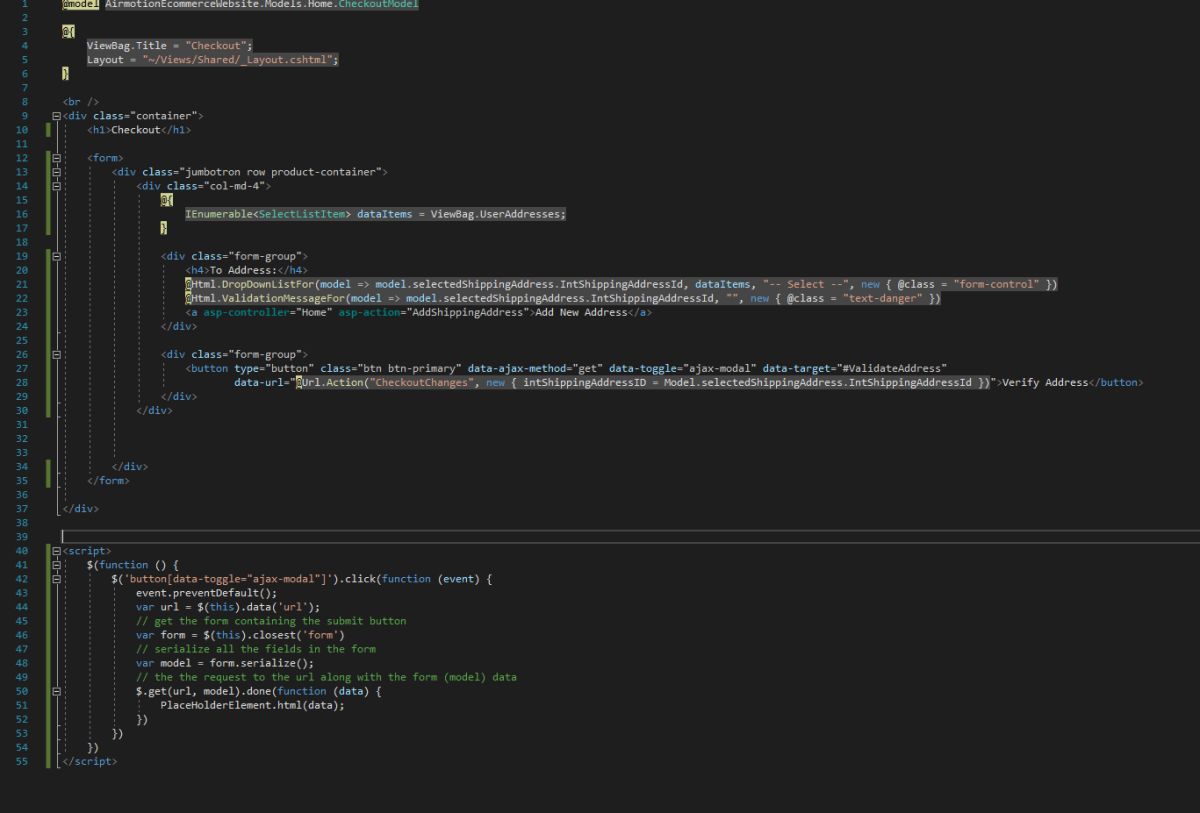Click the "#ValidateAddress" data-target value
1200x813 pixels.
[893, 368]
